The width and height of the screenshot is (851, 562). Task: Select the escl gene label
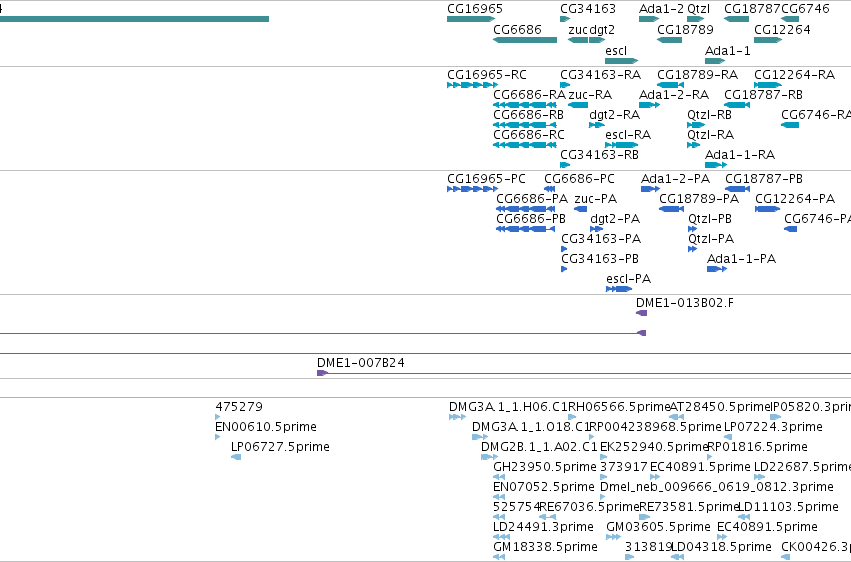(616, 50)
